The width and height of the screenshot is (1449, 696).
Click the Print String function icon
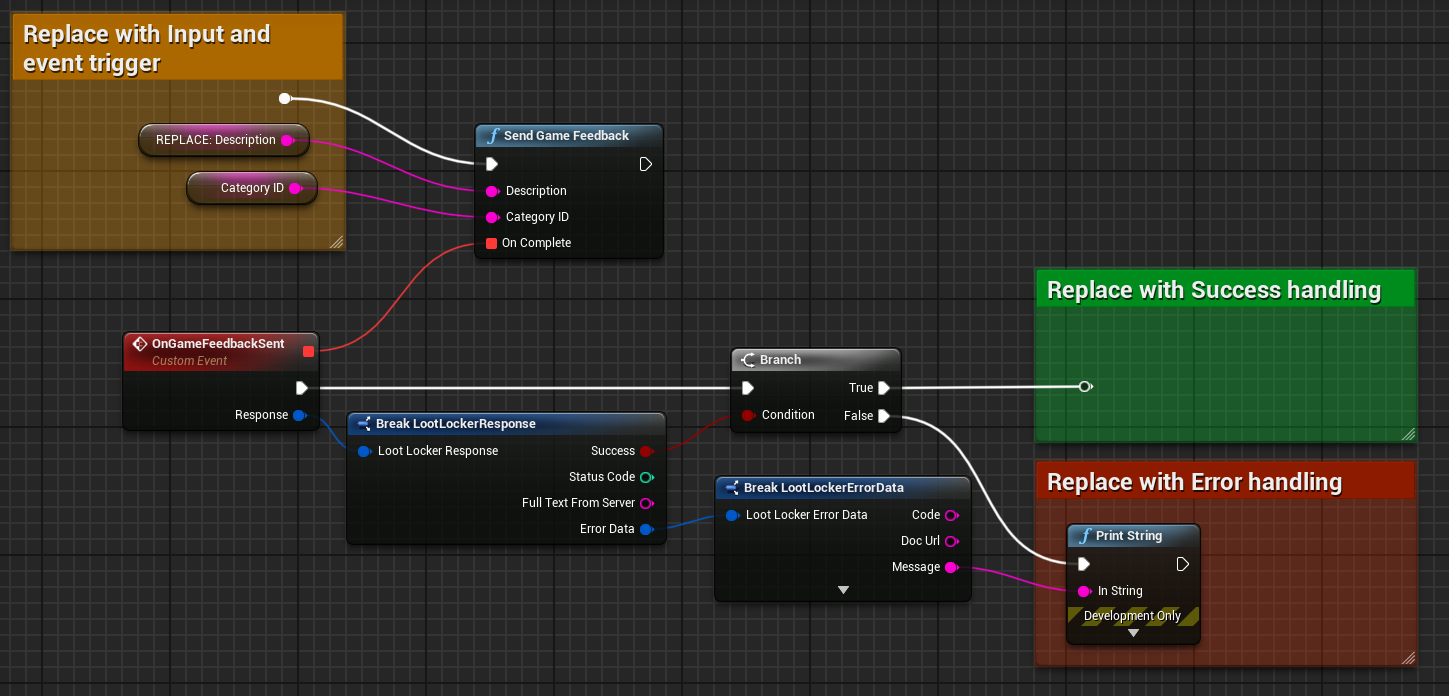[1084, 536]
